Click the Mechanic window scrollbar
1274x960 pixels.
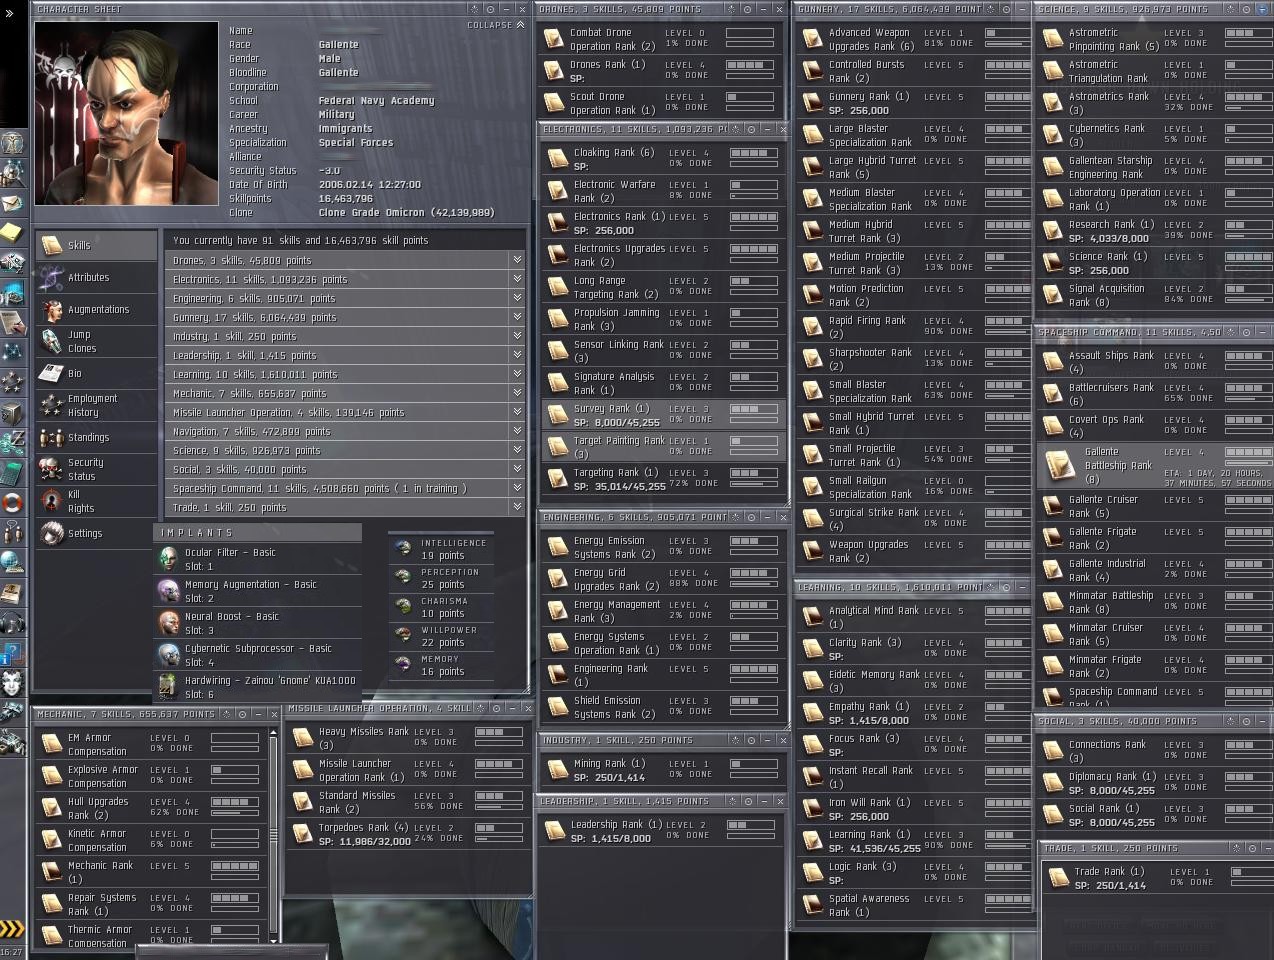click(273, 836)
